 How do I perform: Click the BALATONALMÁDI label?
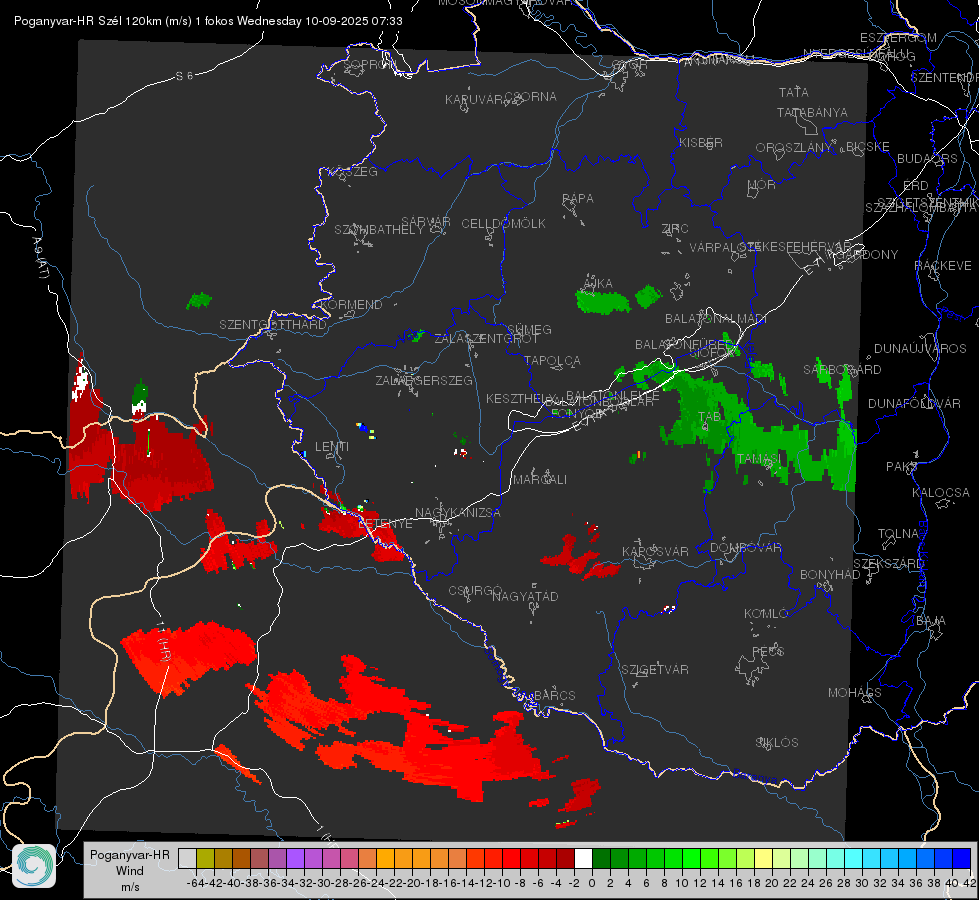click(716, 318)
